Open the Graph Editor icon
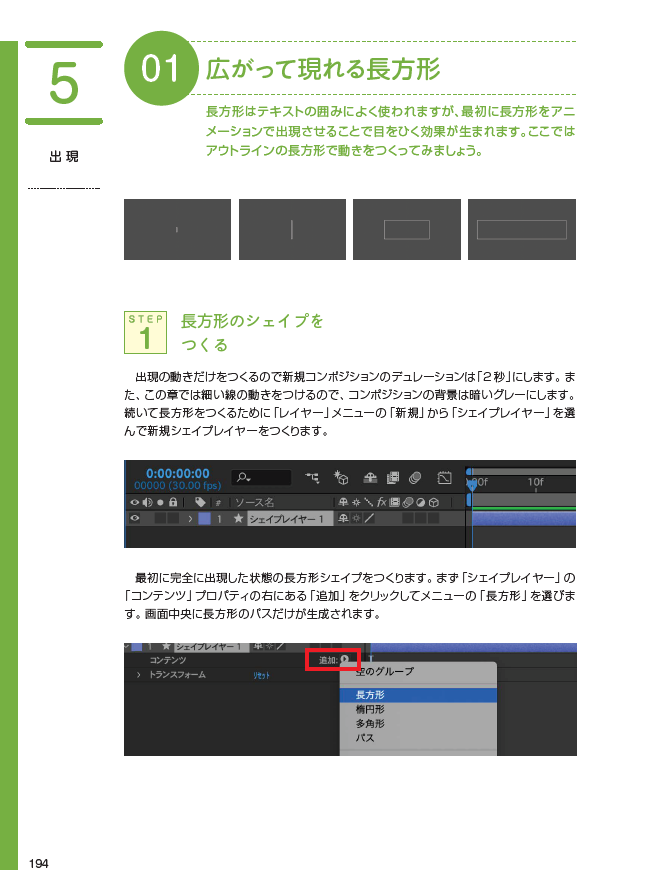 [x=445, y=477]
